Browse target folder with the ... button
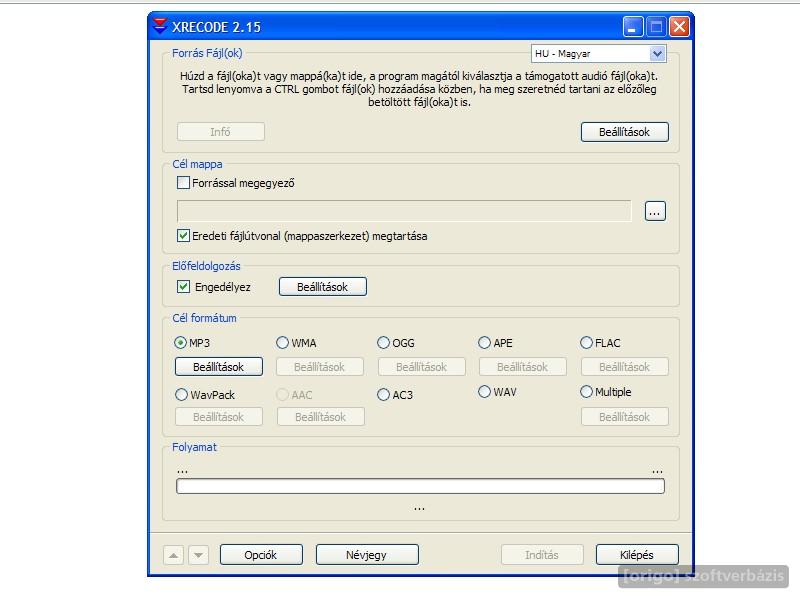This screenshot has width=800, height=600. (655, 211)
